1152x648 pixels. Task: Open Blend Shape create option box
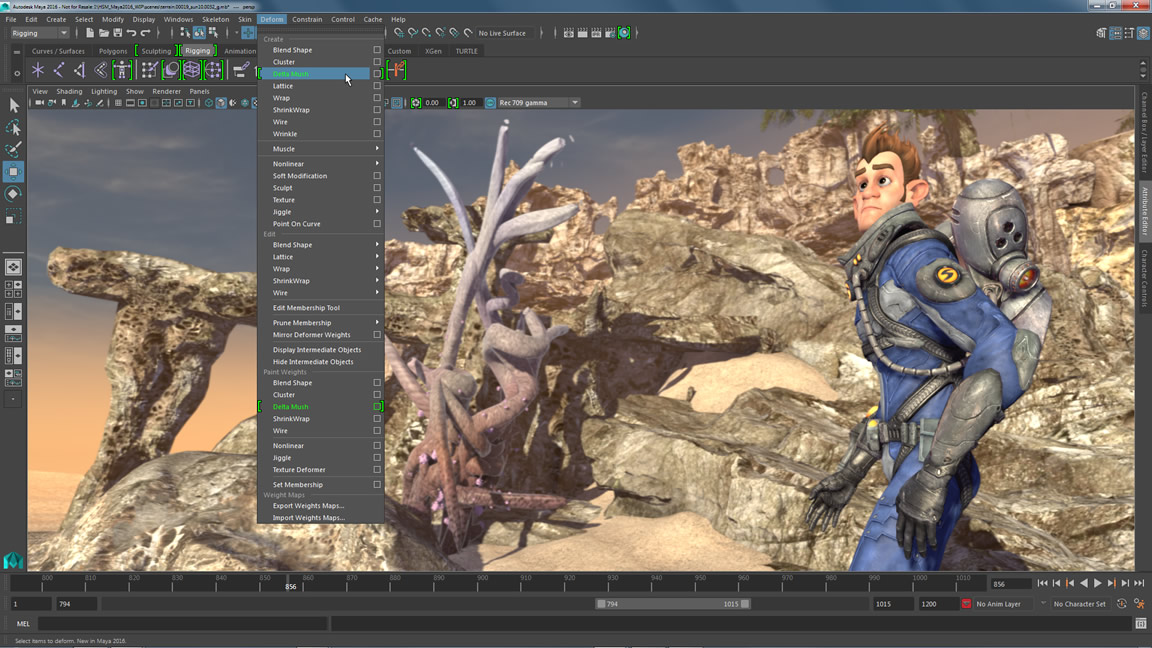377,50
